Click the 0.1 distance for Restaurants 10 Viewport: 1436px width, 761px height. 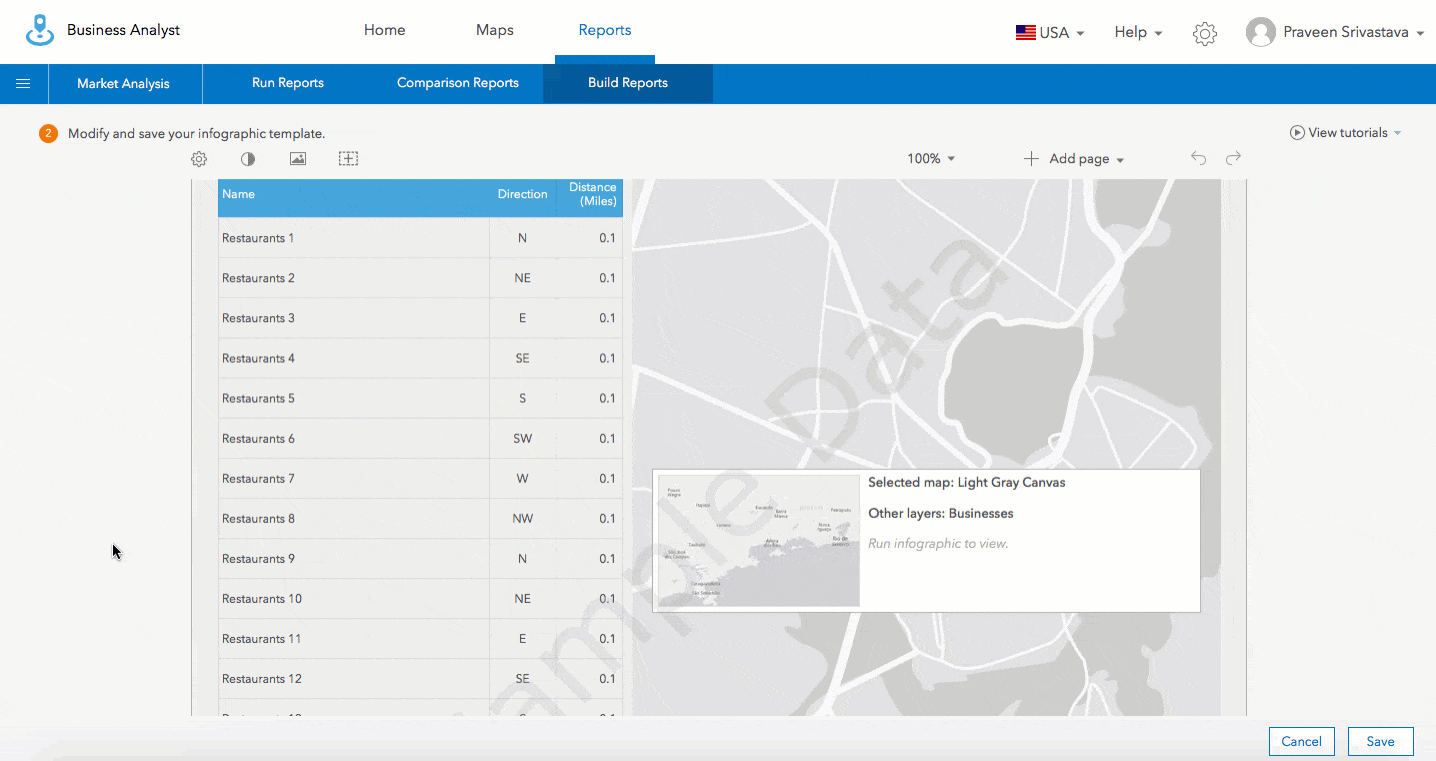click(x=607, y=598)
